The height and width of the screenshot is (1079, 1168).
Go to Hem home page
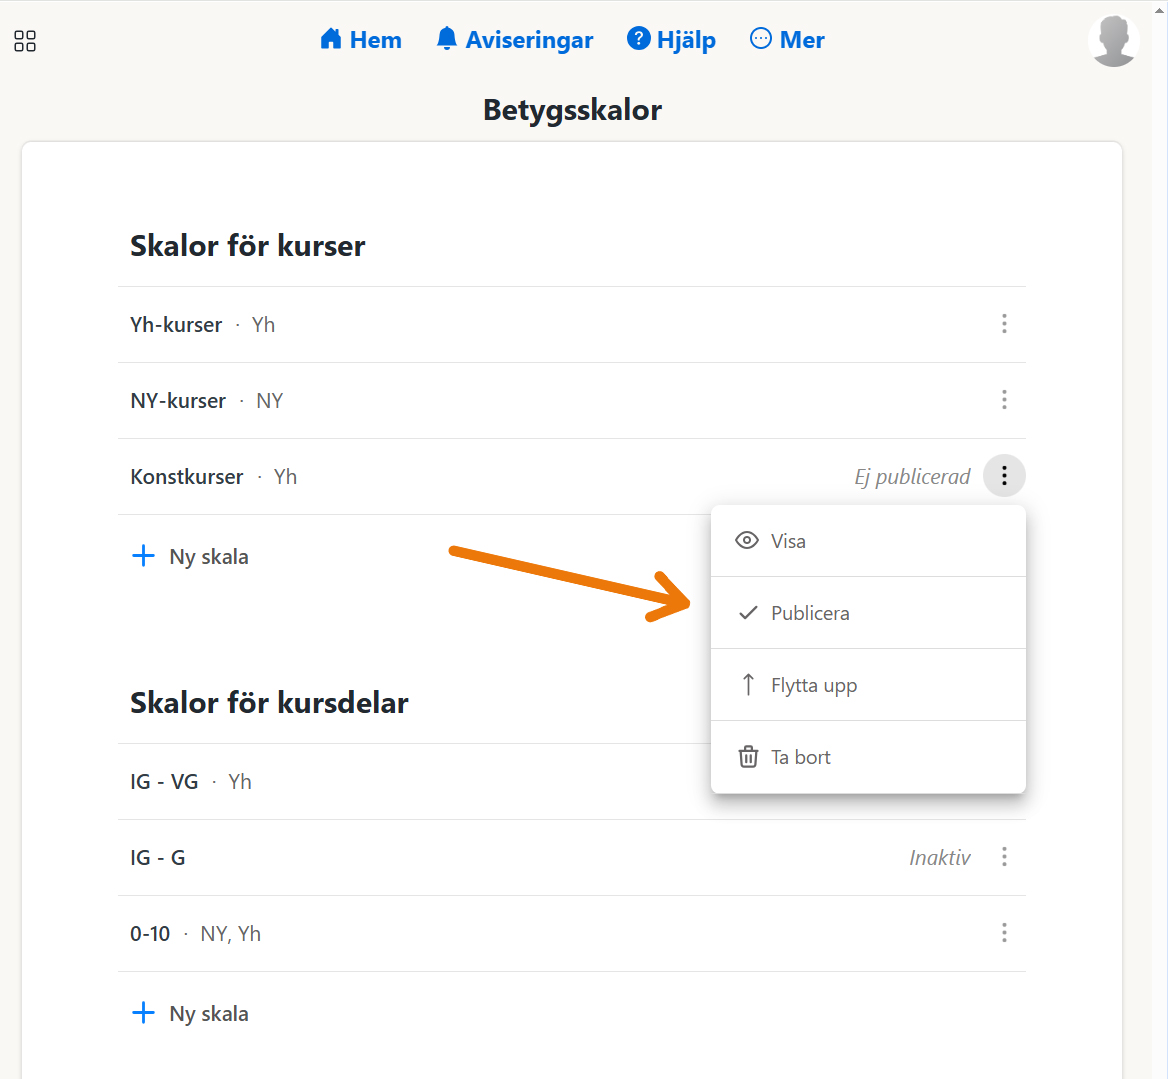point(361,40)
